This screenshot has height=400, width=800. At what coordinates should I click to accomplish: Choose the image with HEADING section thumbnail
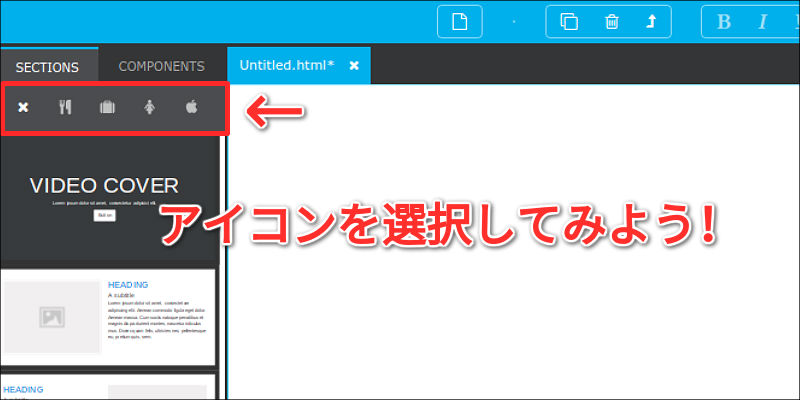[108, 317]
